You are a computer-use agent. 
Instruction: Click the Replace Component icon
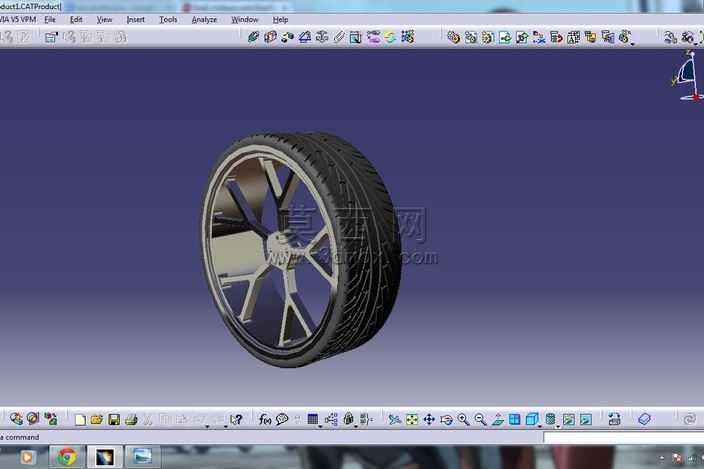(x=539, y=38)
